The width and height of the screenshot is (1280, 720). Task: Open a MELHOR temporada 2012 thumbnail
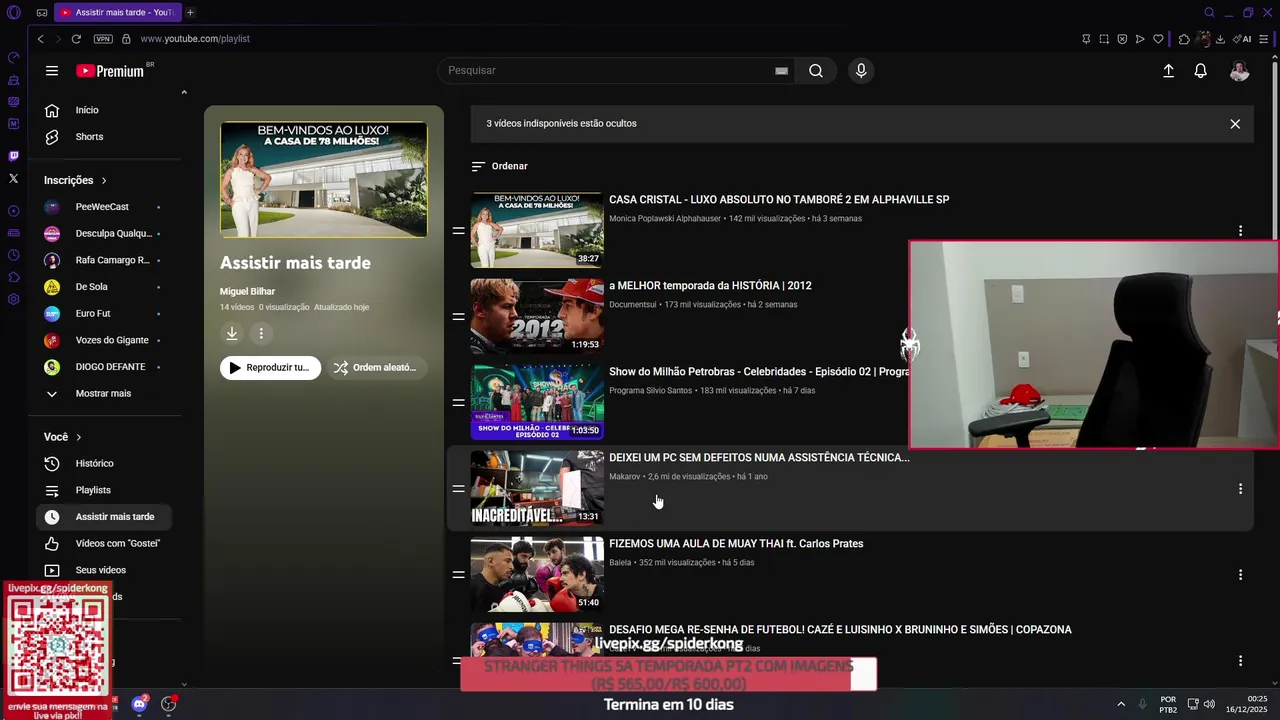click(537, 316)
